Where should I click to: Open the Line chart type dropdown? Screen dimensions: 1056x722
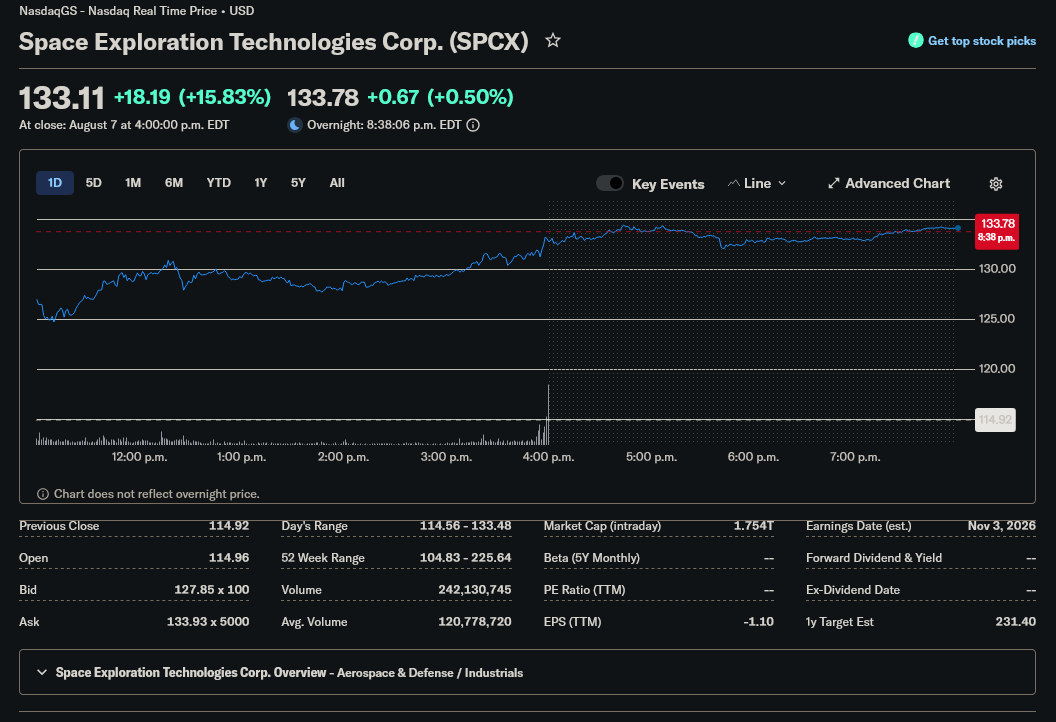(757, 183)
